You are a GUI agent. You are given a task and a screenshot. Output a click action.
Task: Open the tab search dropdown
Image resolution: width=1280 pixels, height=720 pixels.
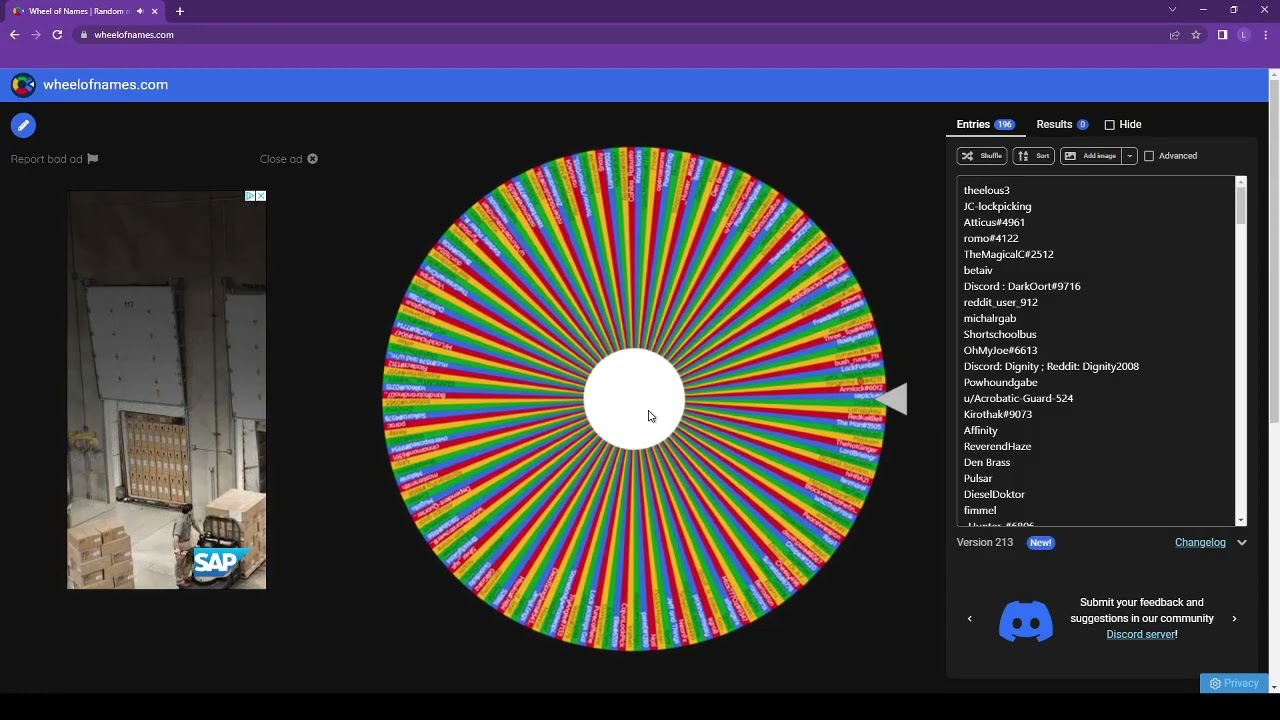1172,10
